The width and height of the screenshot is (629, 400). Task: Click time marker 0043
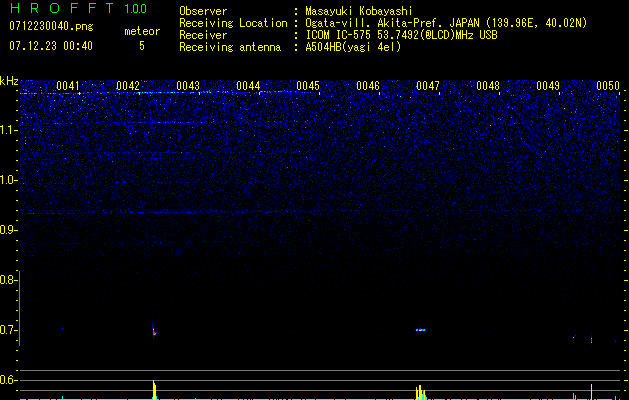tap(188, 86)
